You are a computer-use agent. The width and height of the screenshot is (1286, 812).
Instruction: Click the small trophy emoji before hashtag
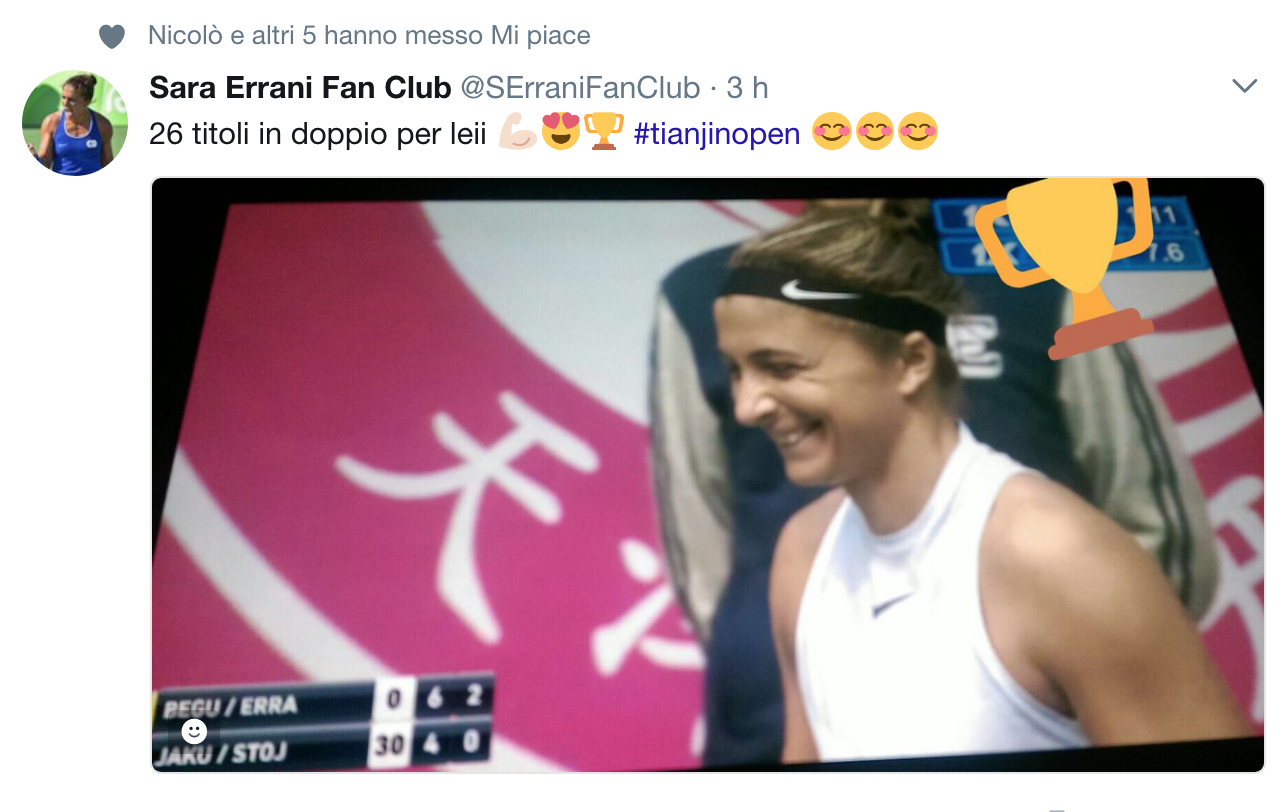click(603, 132)
